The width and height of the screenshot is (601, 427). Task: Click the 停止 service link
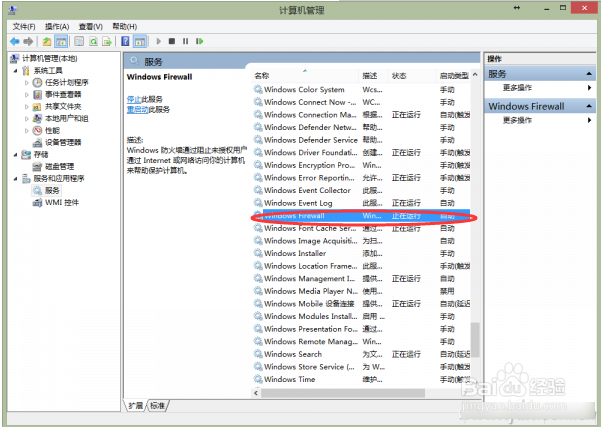coord(134,99)
